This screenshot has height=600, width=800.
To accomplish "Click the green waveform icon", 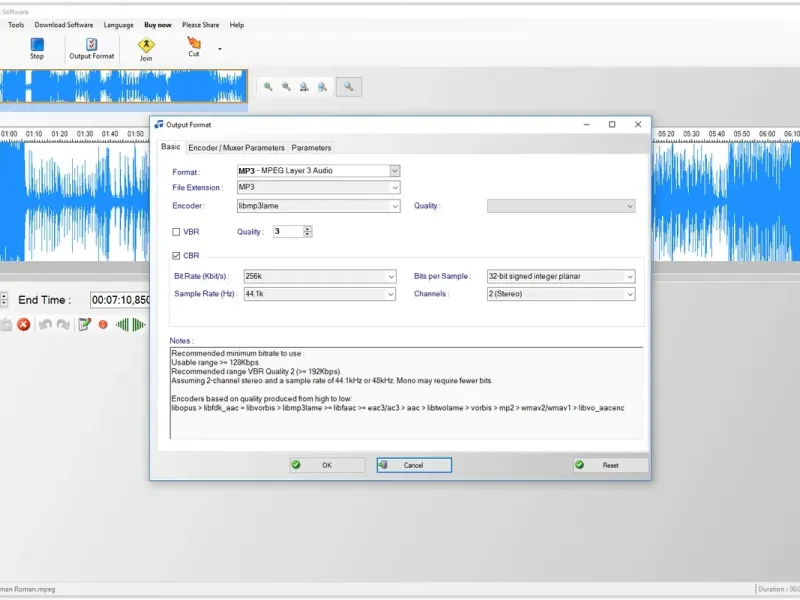I will (130, 324).
